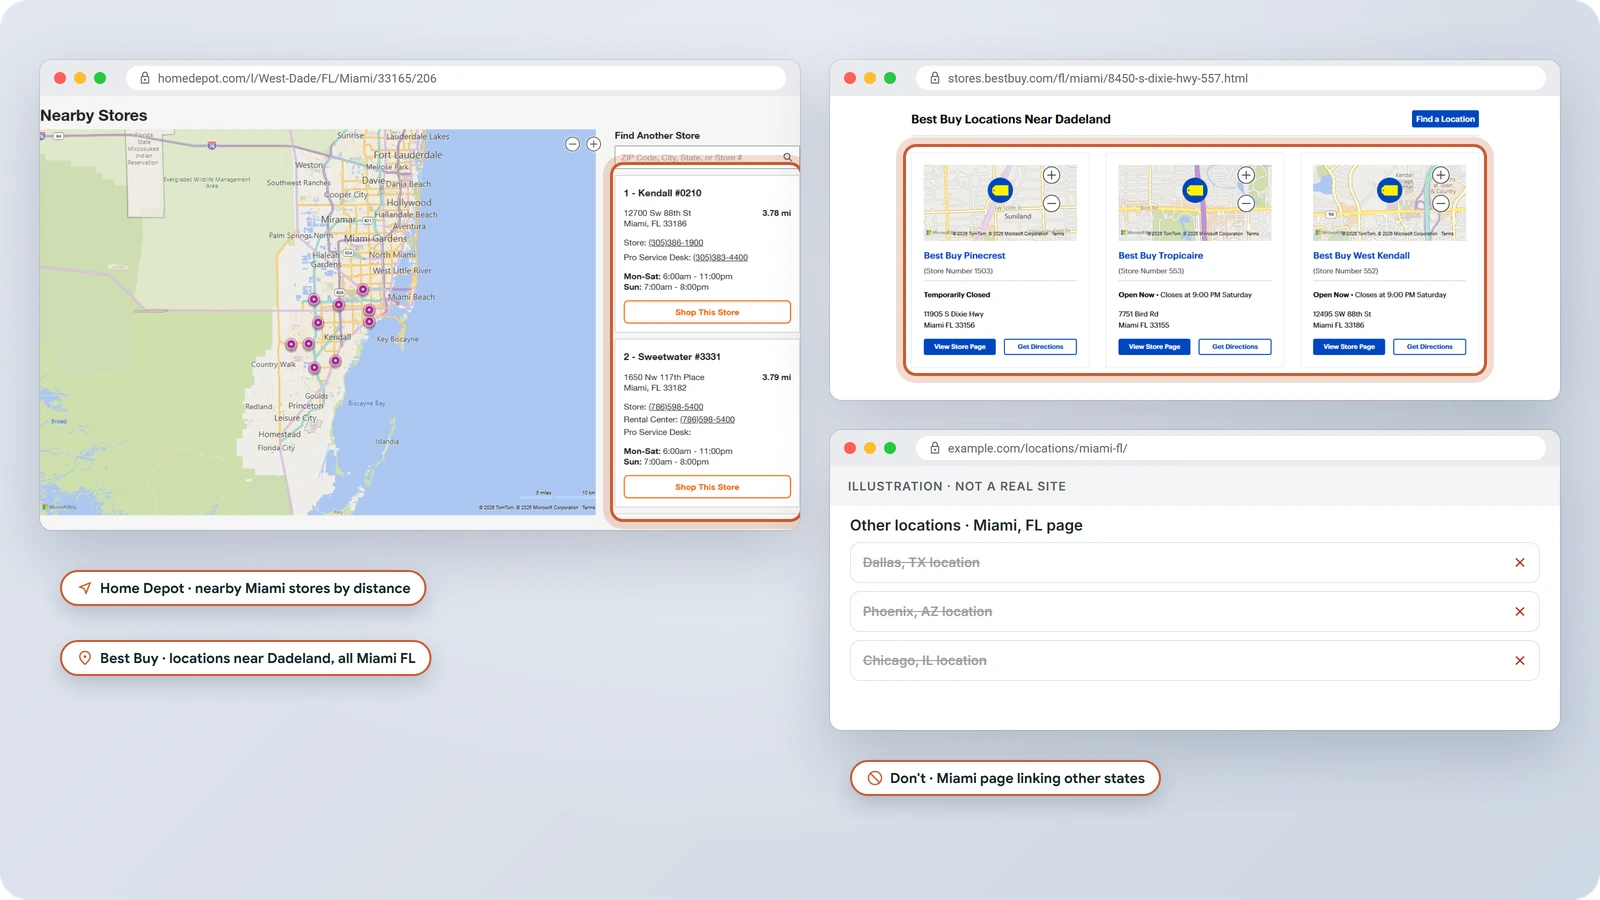The image size is (1600, 900).
Task: Click the struck-through "Phoenix, AZ location" text
Action: click(x=927, y=612)
